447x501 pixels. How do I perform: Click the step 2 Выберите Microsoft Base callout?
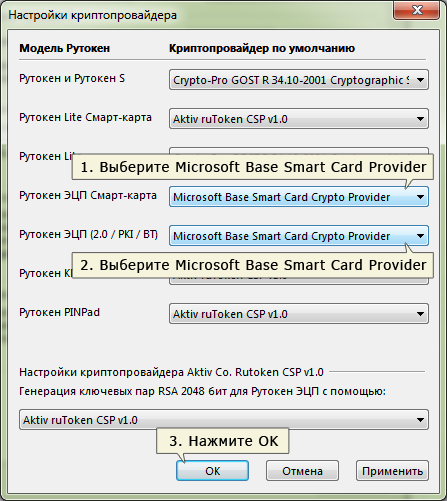click(x=253, y=265)
